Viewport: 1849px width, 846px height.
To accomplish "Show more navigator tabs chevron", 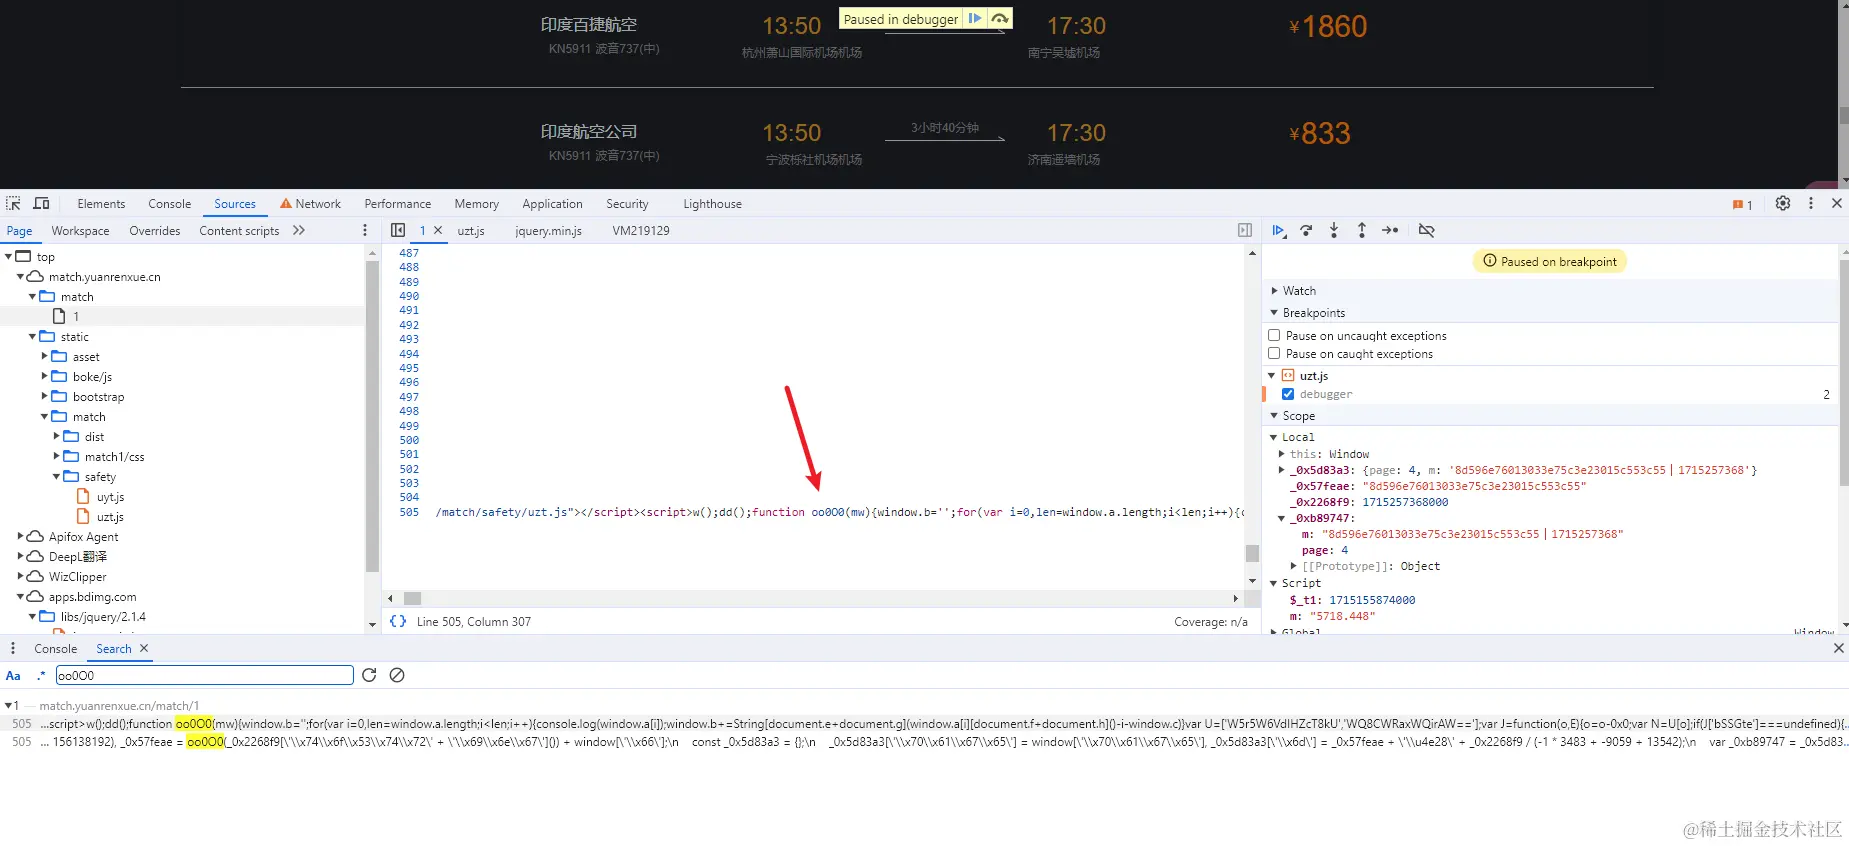I will point(299,230).
